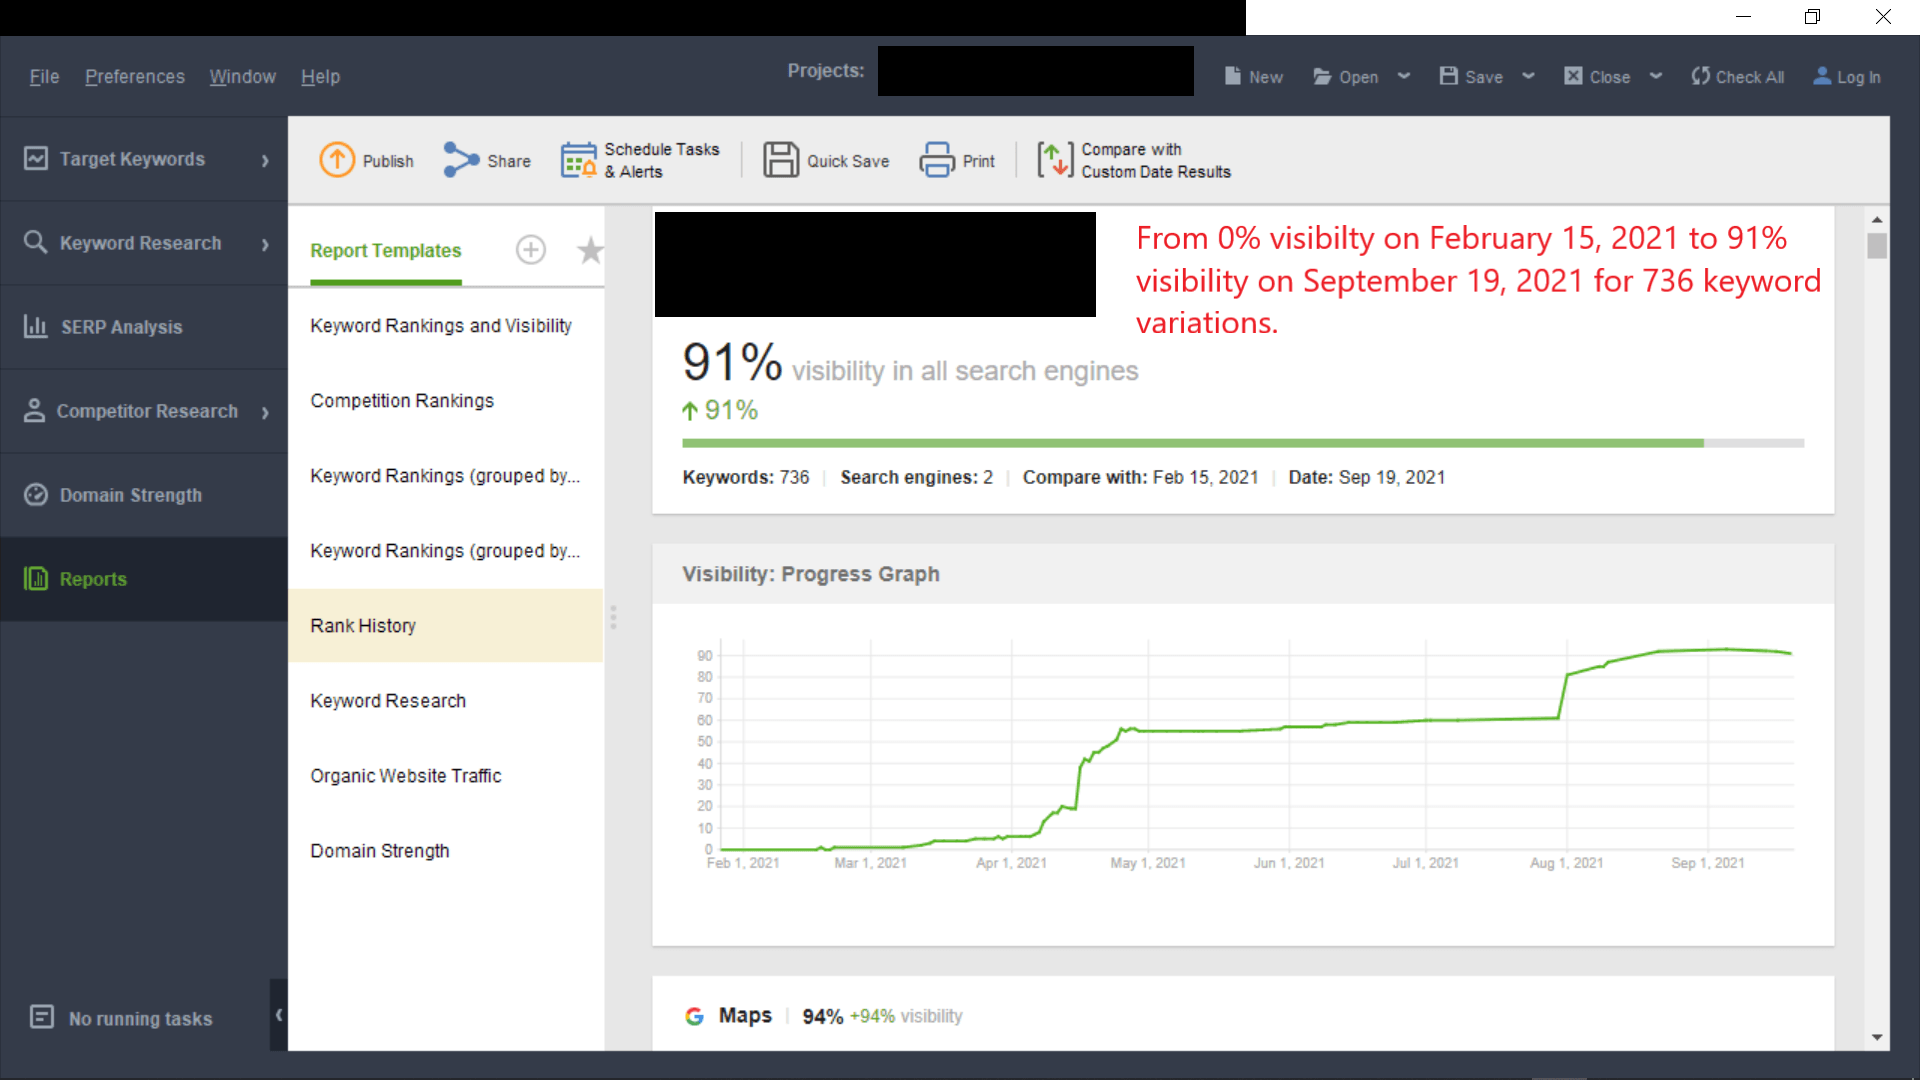Click the Domain Strength gauge icon

point(36,495)
